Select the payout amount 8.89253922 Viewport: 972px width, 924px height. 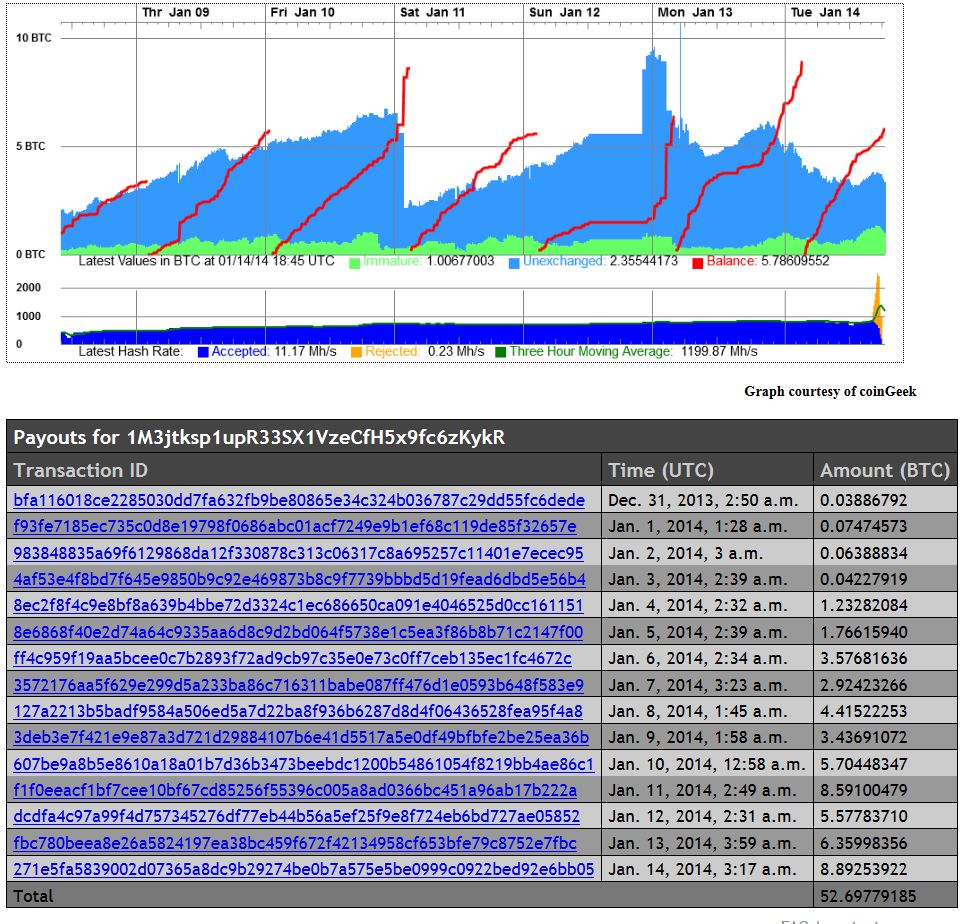[864, 869]
